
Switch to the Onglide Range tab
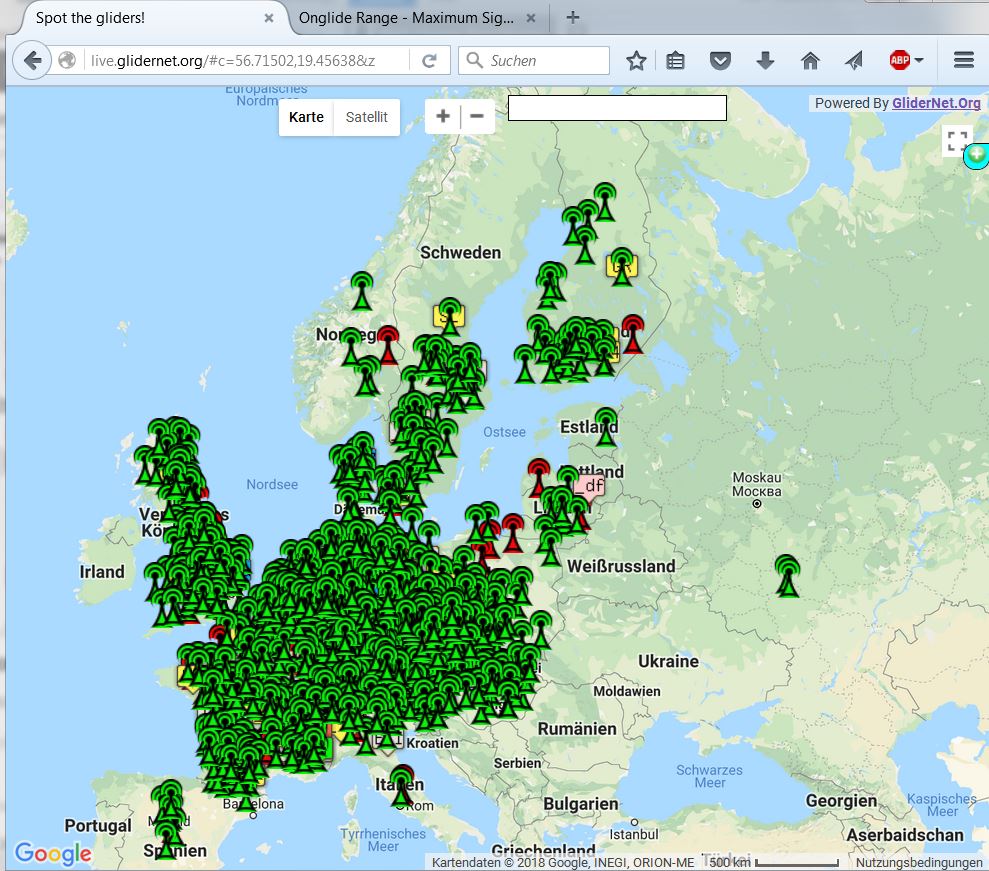point(406,18)
